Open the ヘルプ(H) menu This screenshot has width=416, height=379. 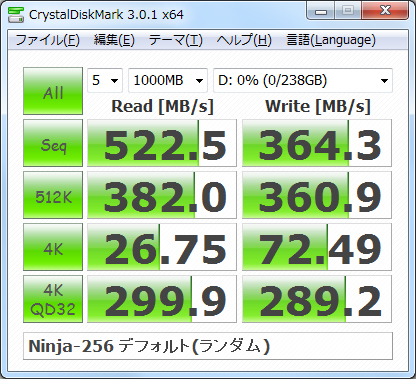[x=244, y=40]
